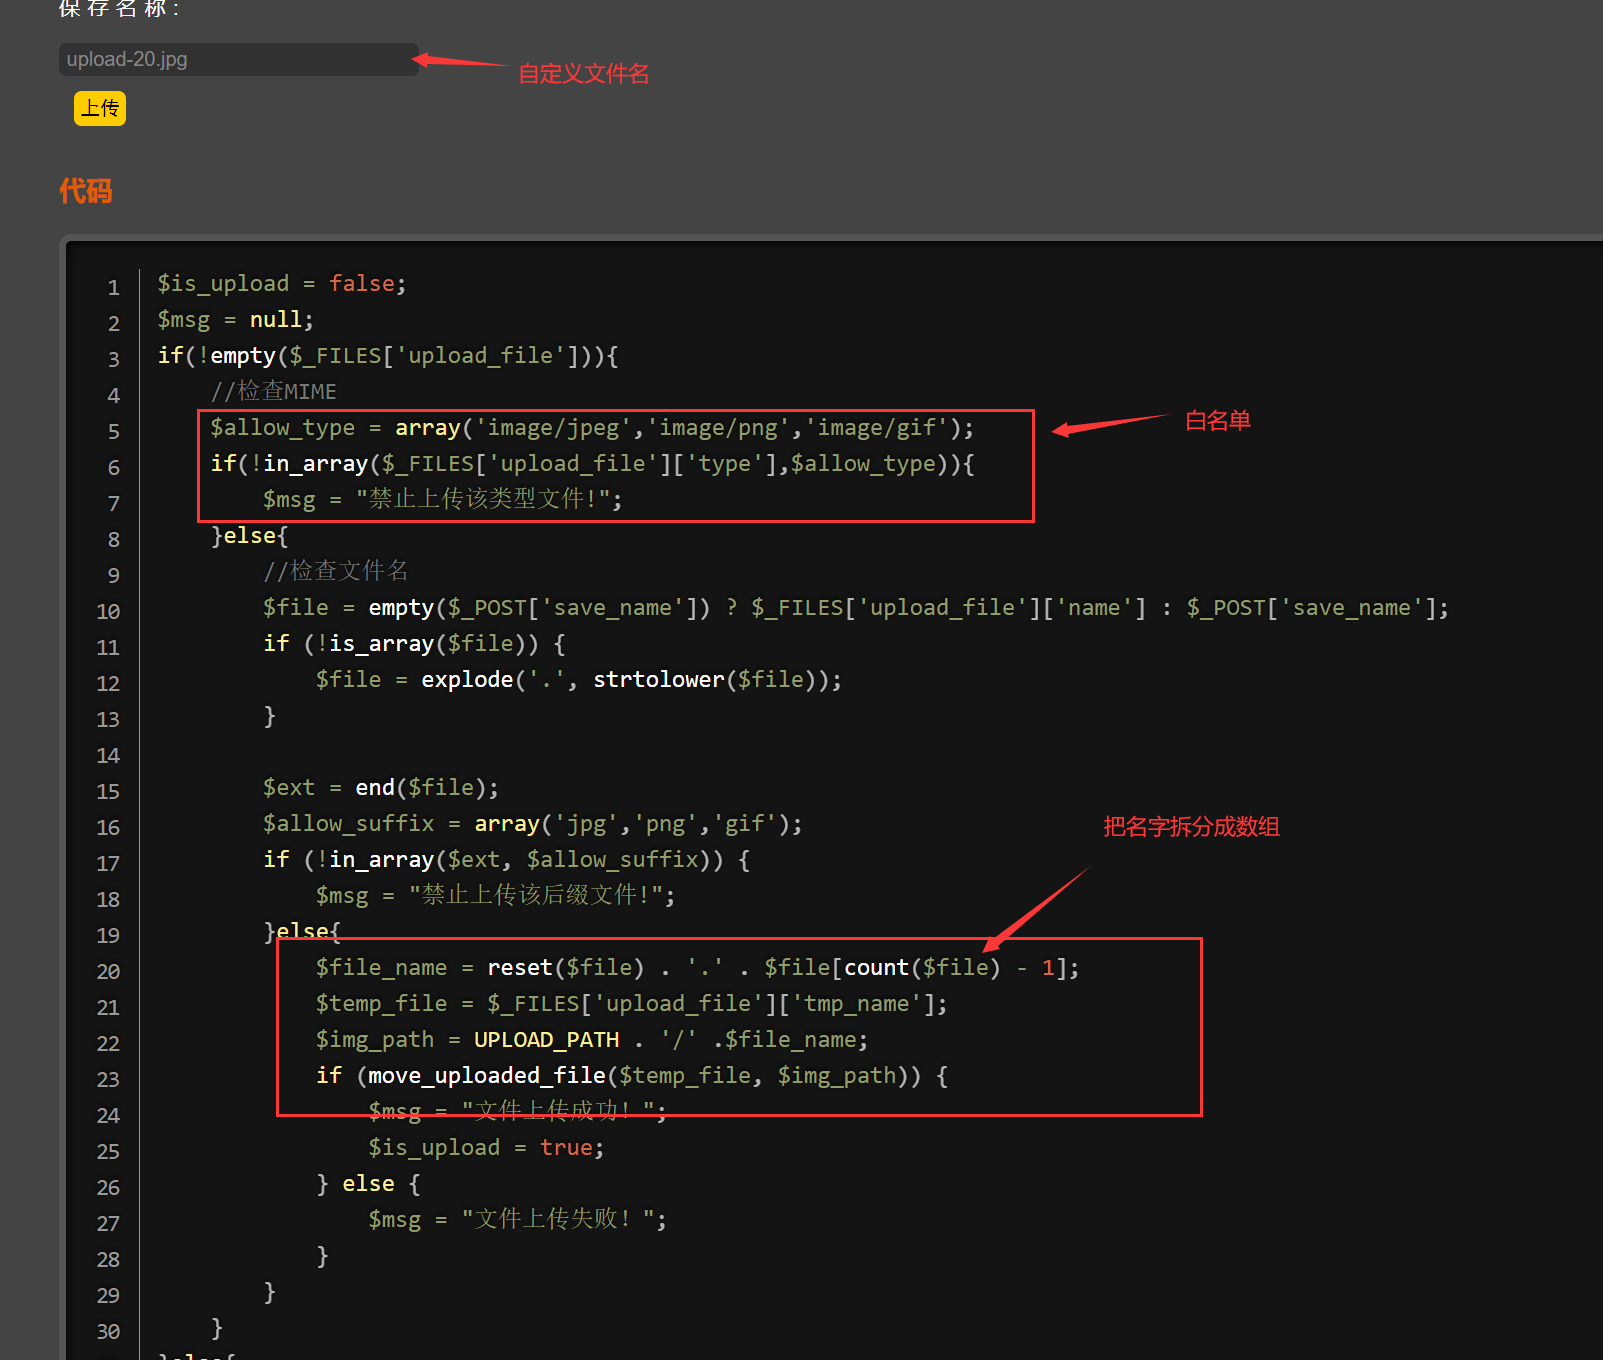The image size is (1603, 1360).
Task: Click message "文件上传失败!" line
Action: coord(517,1219)
